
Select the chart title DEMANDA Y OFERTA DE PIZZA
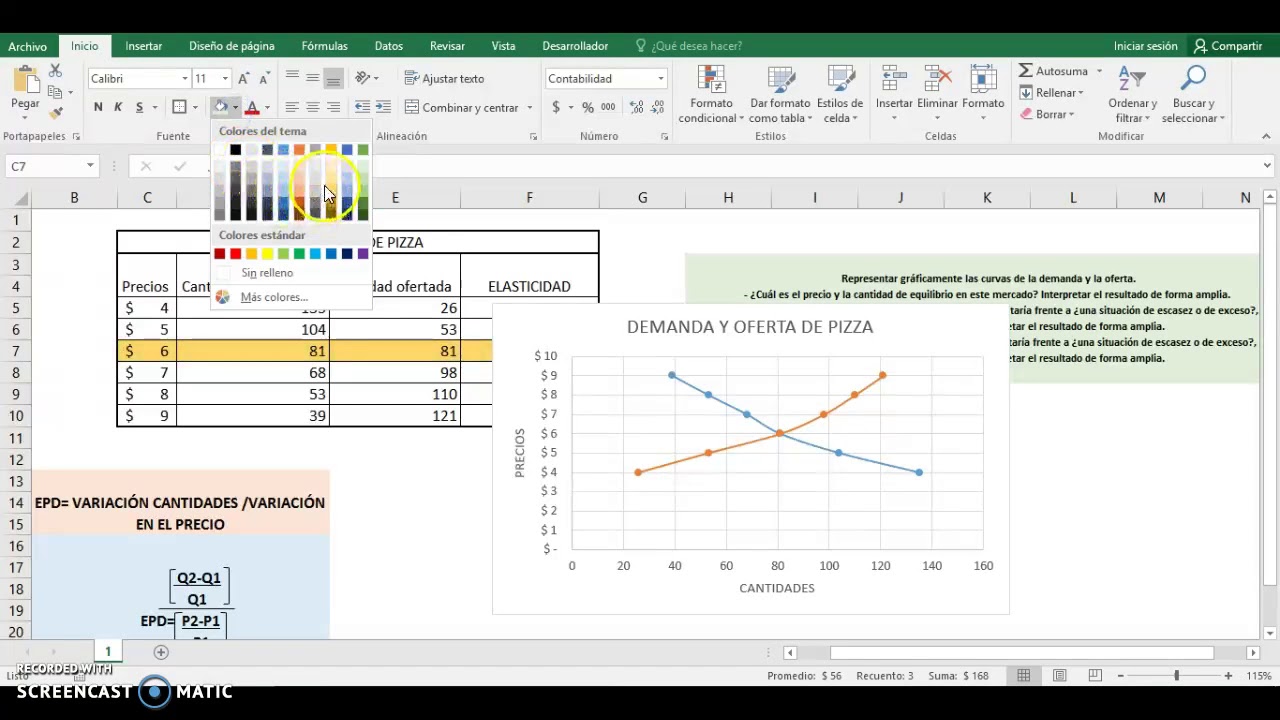pos(750,327)
